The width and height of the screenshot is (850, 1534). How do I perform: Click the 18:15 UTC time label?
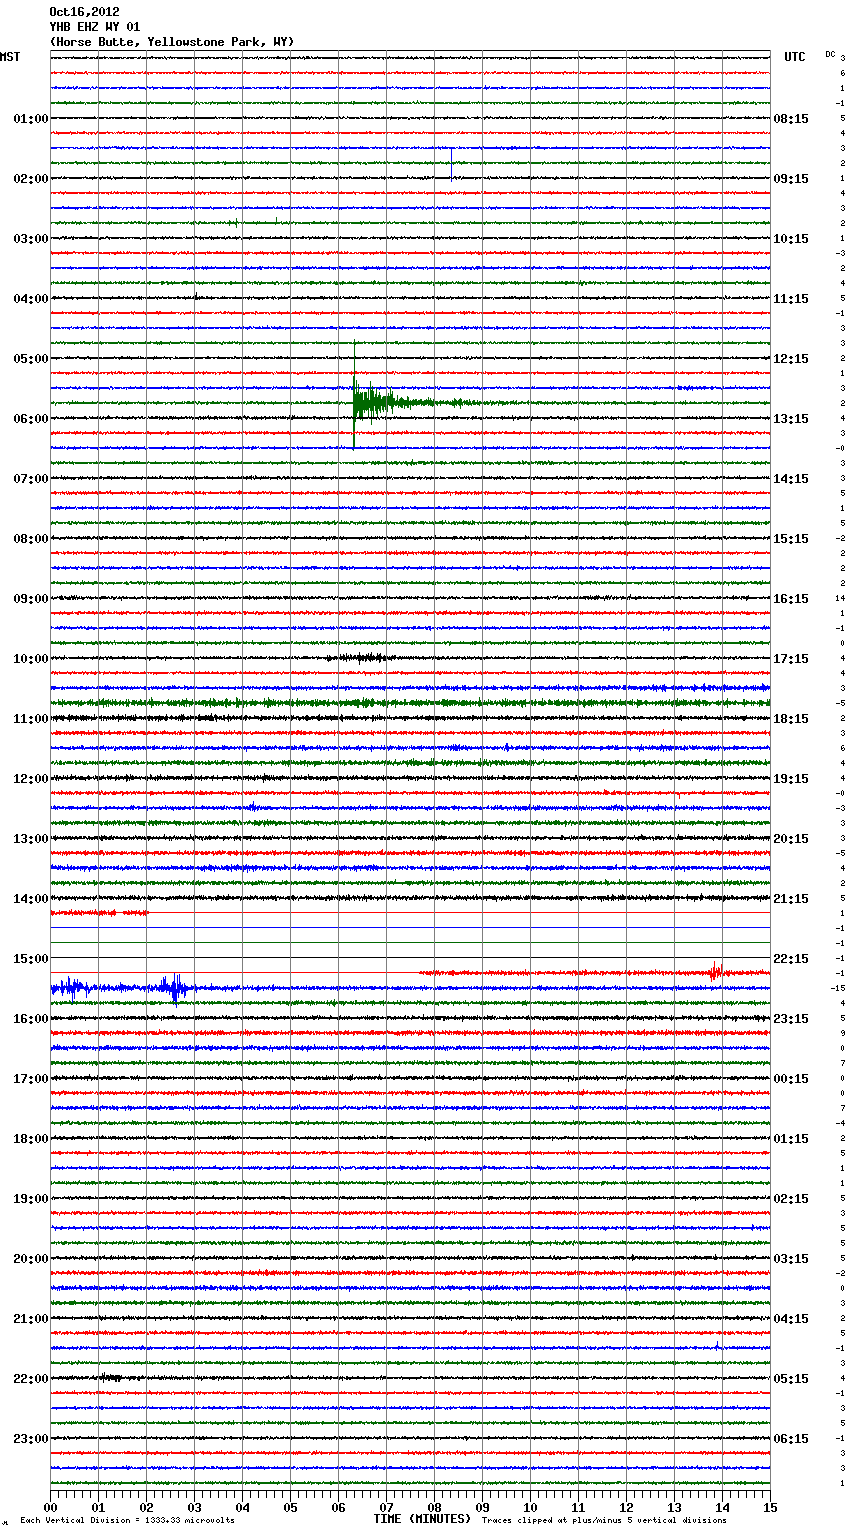click(791, 719)
